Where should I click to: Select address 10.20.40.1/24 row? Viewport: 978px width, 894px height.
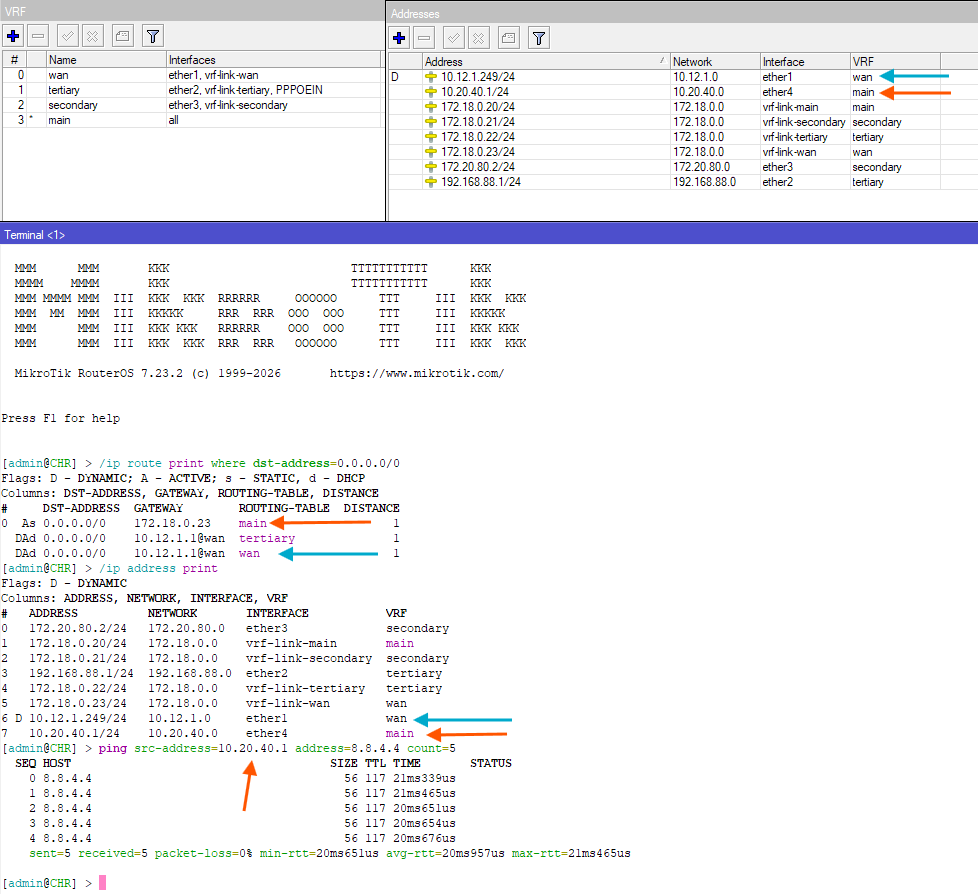(683, 92)
